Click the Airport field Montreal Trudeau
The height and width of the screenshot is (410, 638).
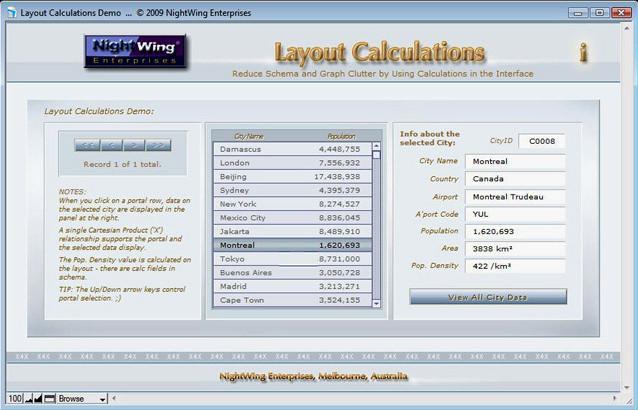(x=515, y=197)
